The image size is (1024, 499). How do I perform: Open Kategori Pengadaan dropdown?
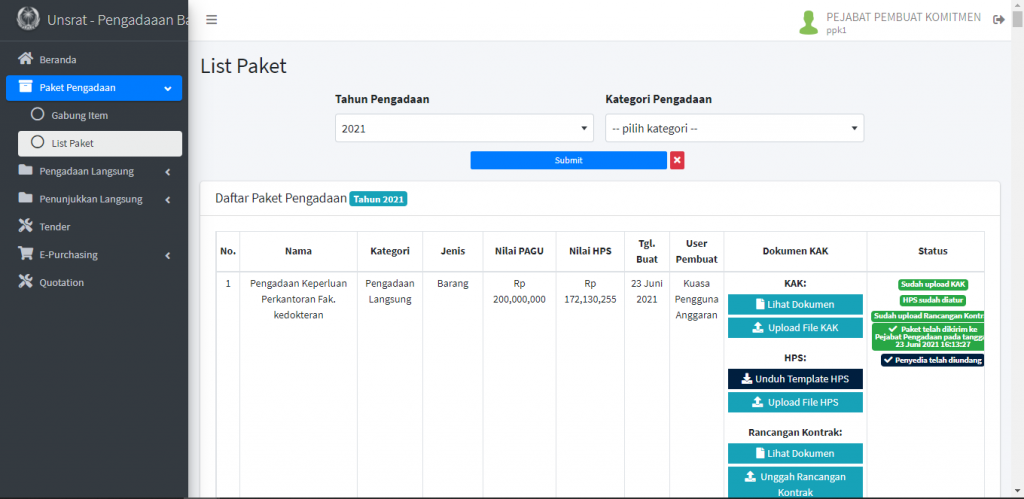734,128
